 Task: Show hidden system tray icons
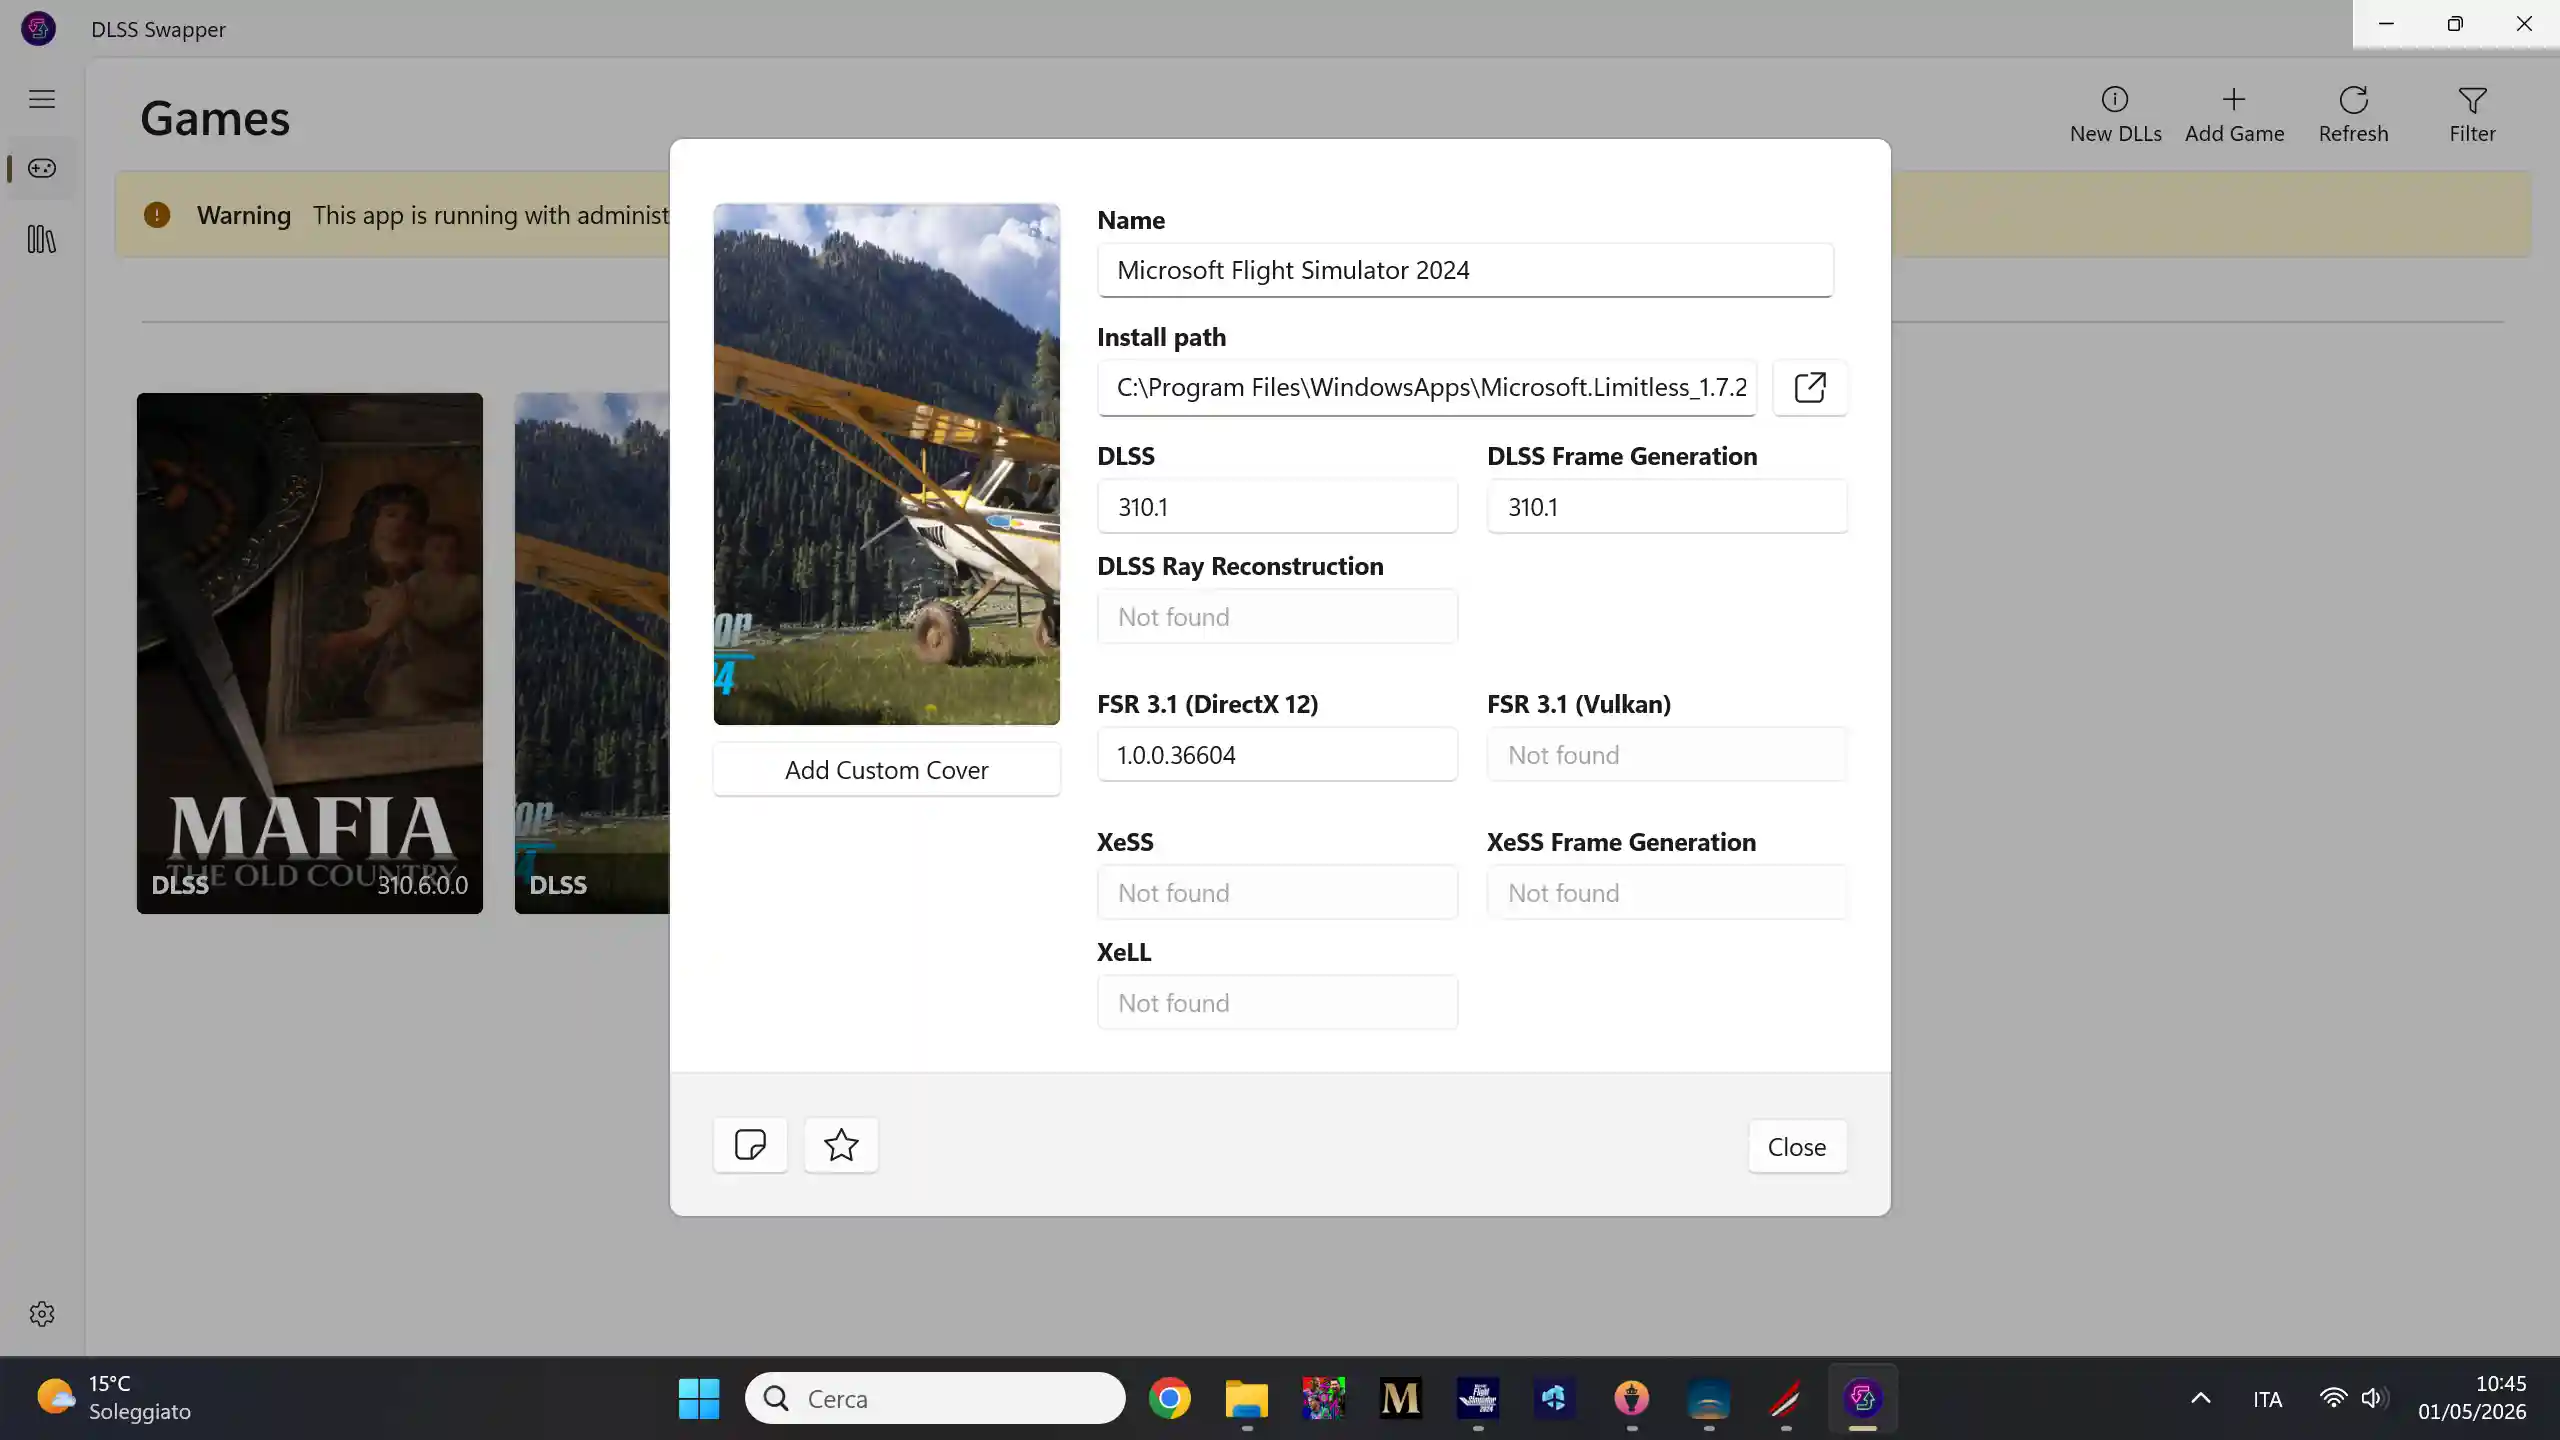point(2201,1398)
